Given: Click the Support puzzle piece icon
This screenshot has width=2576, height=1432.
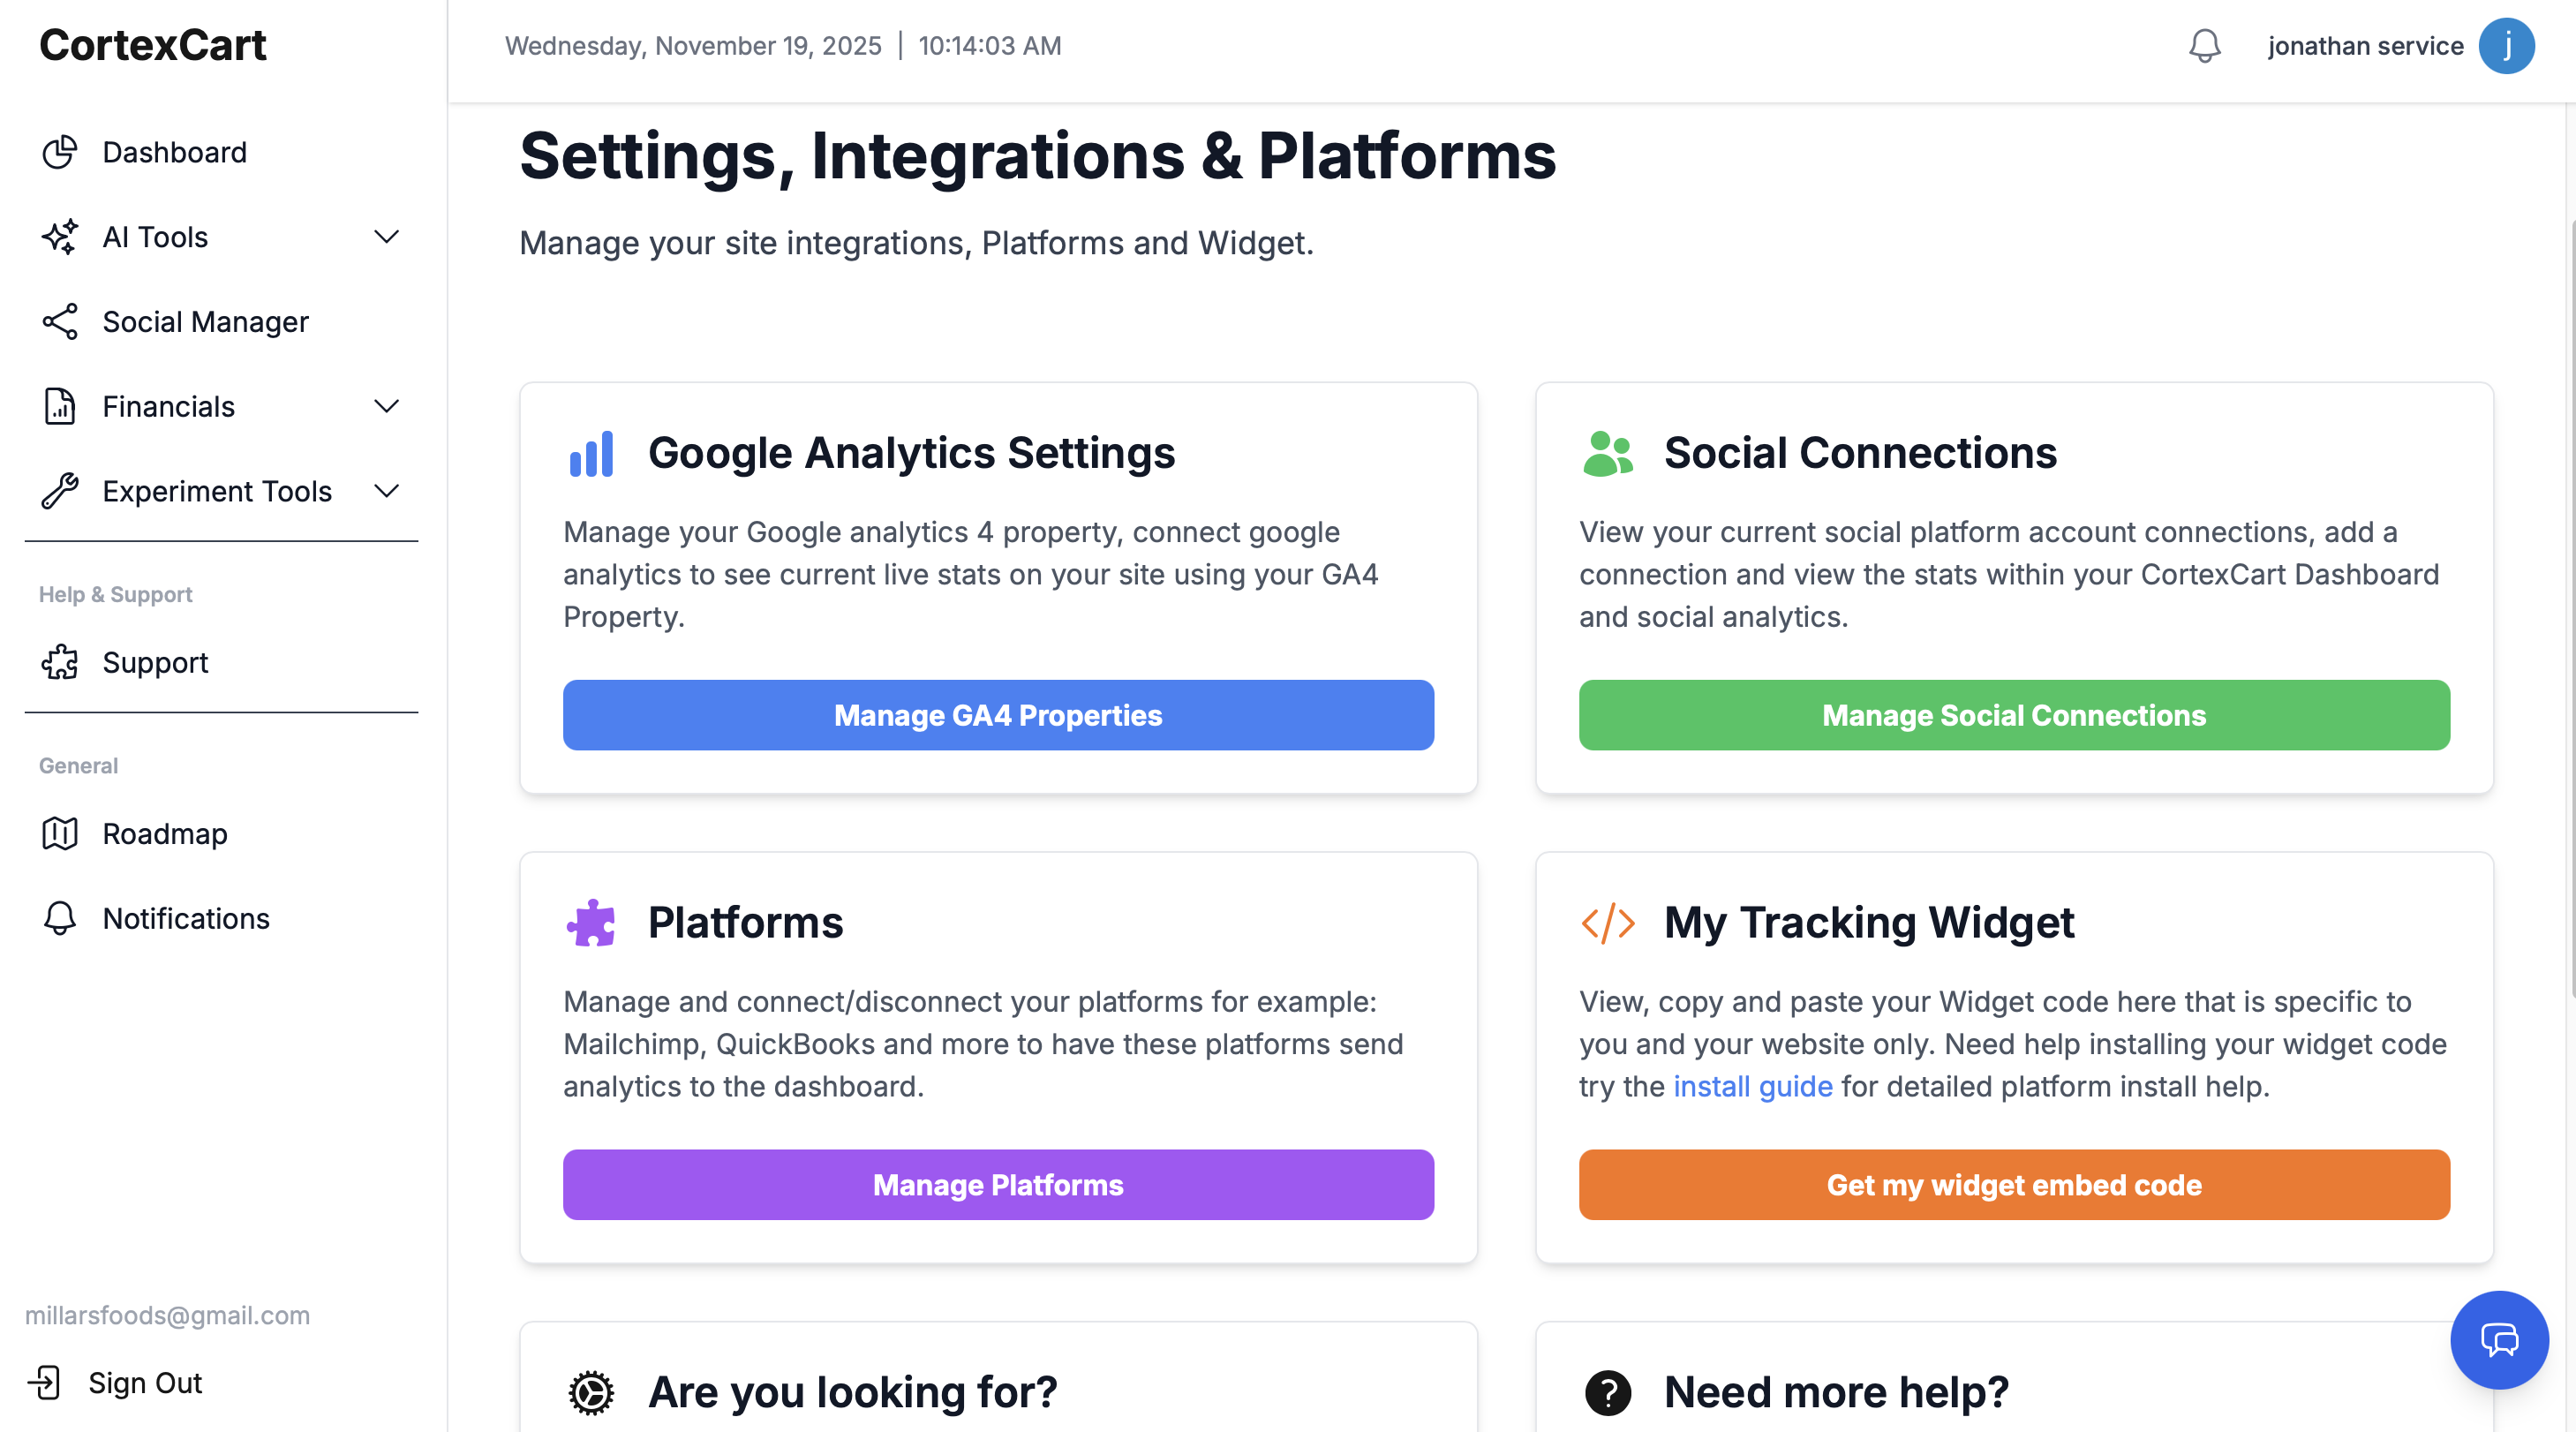Looking at the screenshot, I should (x=60, y=662).
